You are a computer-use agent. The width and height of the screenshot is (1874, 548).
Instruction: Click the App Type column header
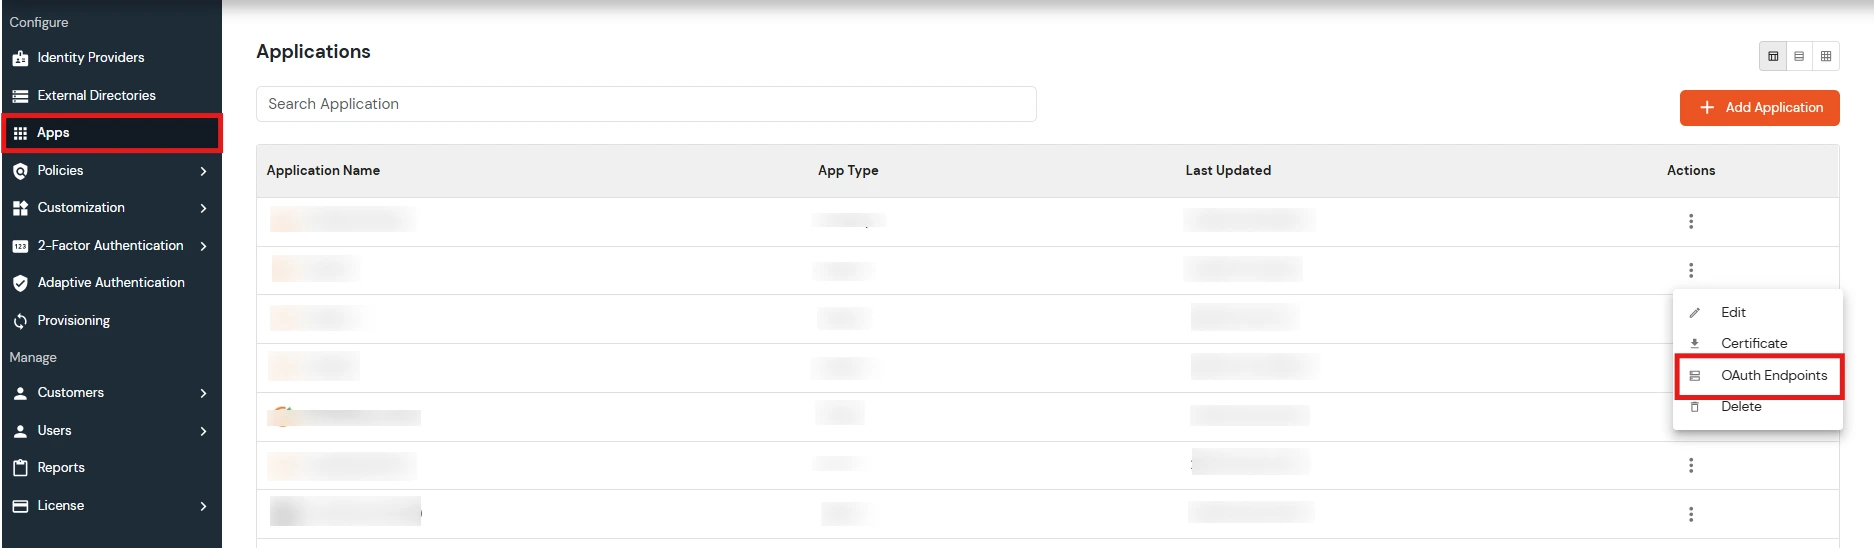coord(848,170)
